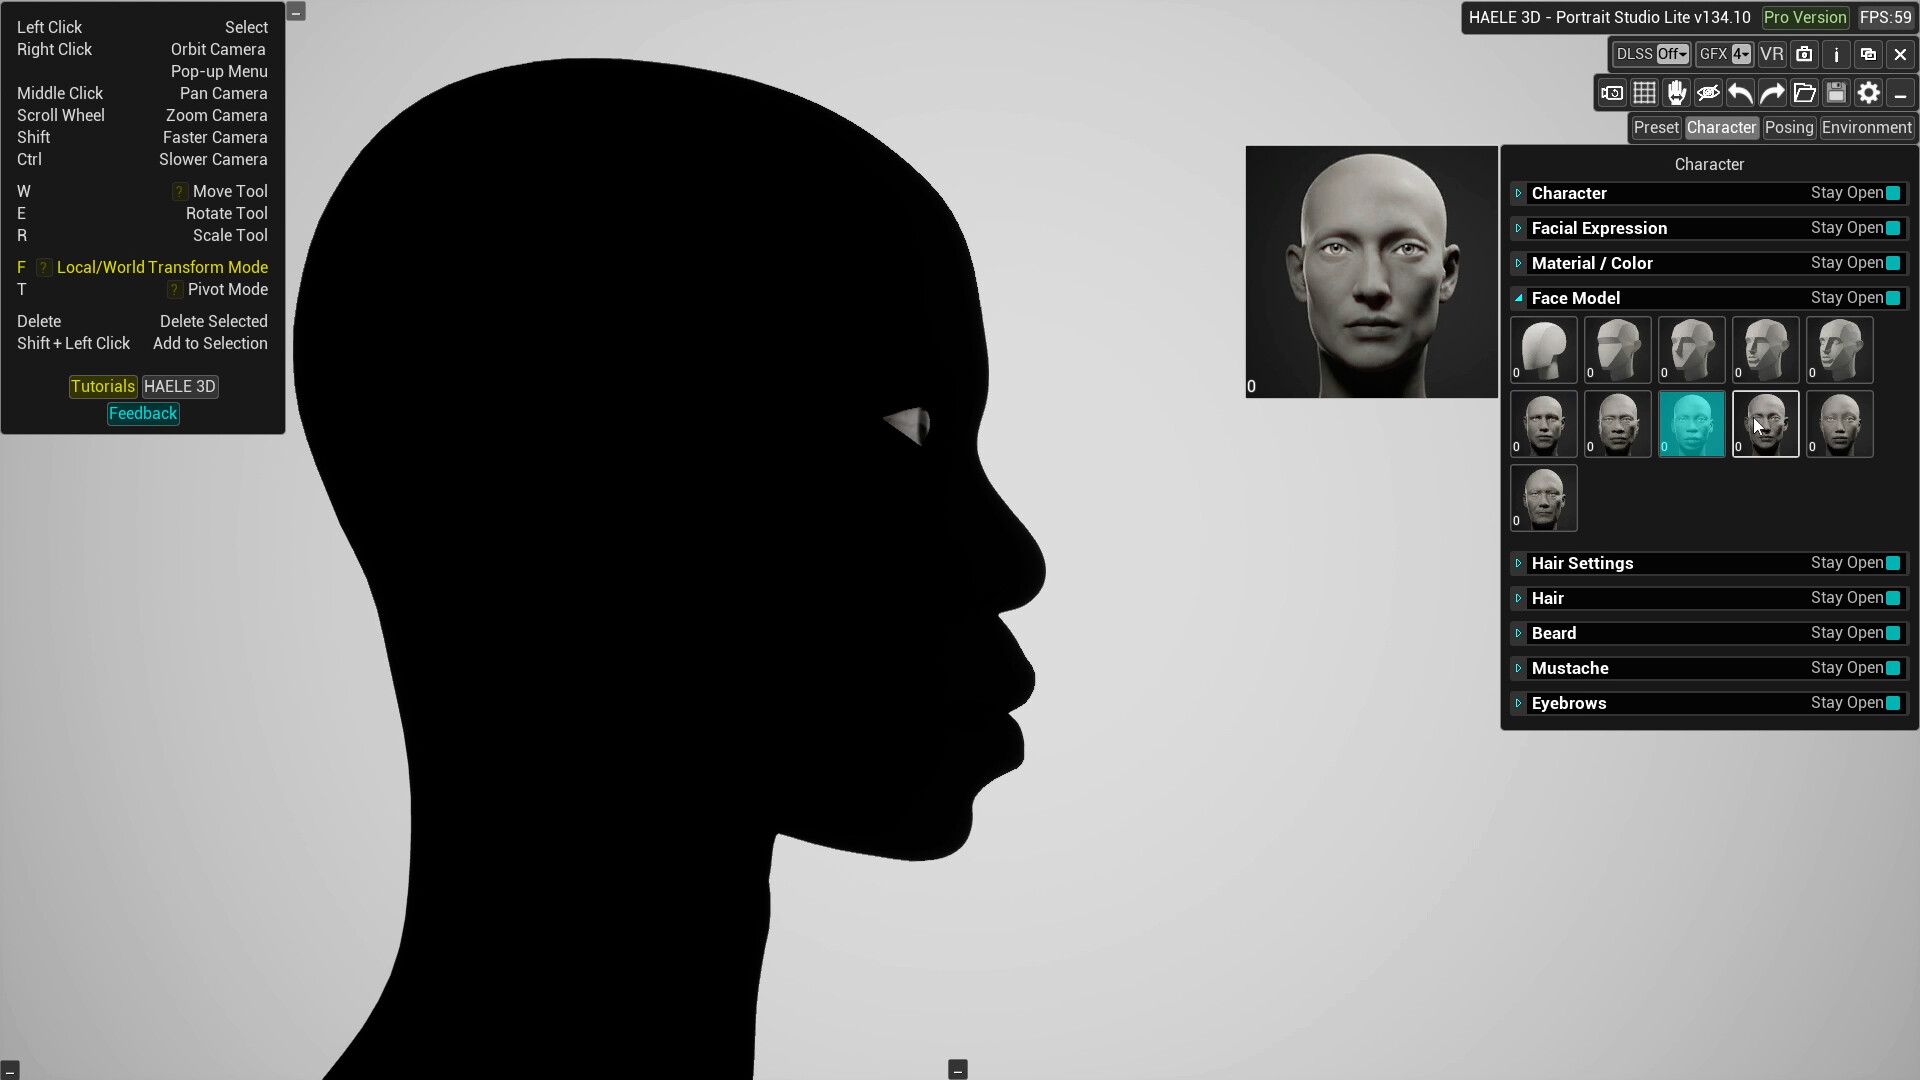Click the bottom center minus collapse button

958,1069
